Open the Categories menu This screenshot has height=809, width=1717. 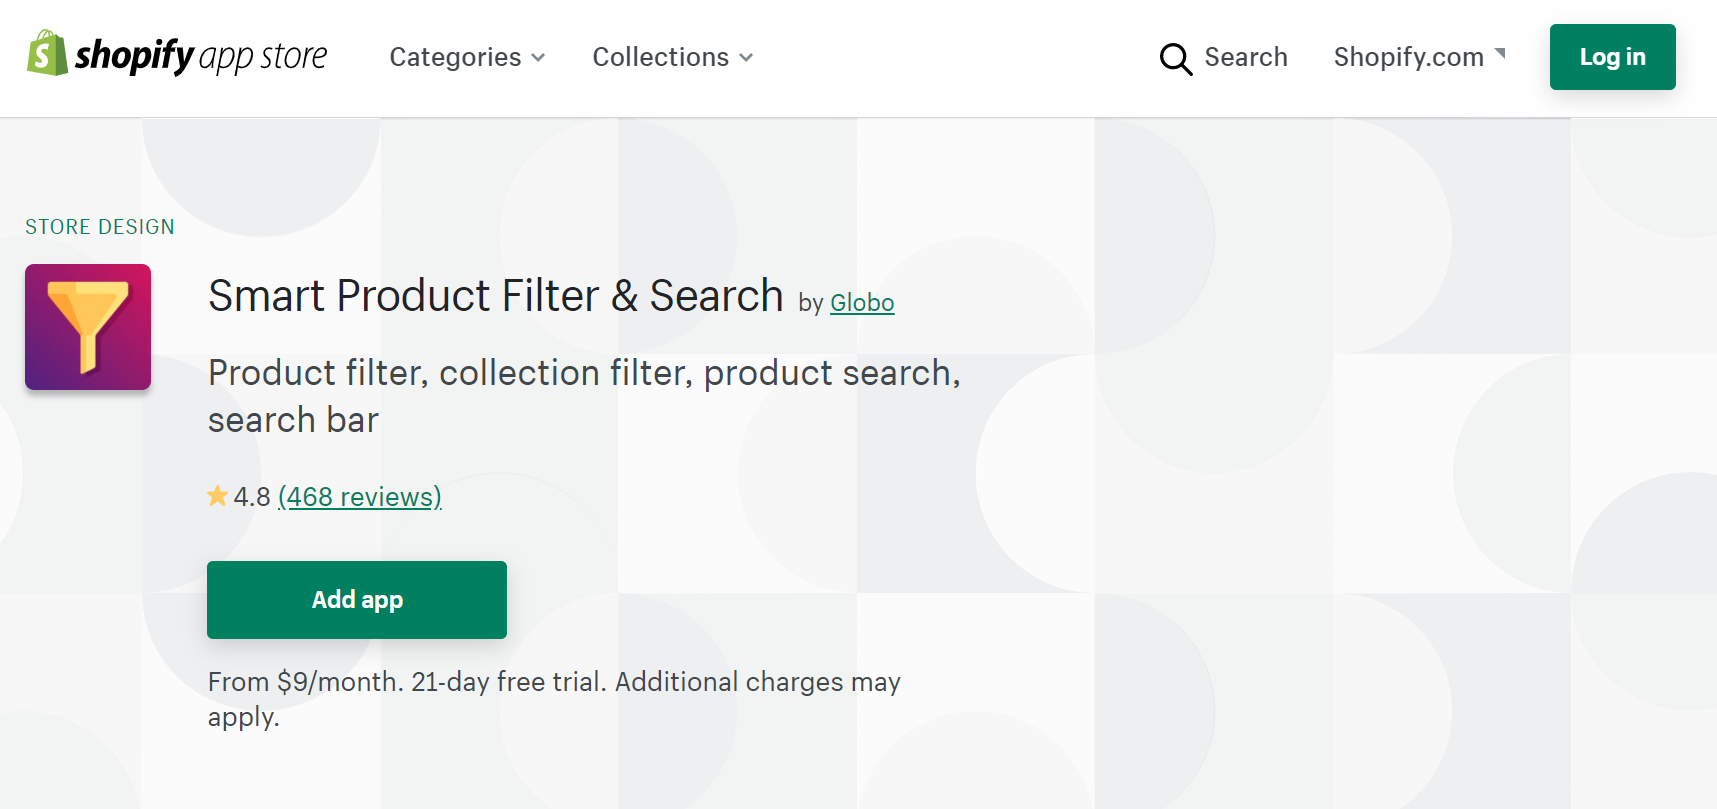[x=455, y=57]
